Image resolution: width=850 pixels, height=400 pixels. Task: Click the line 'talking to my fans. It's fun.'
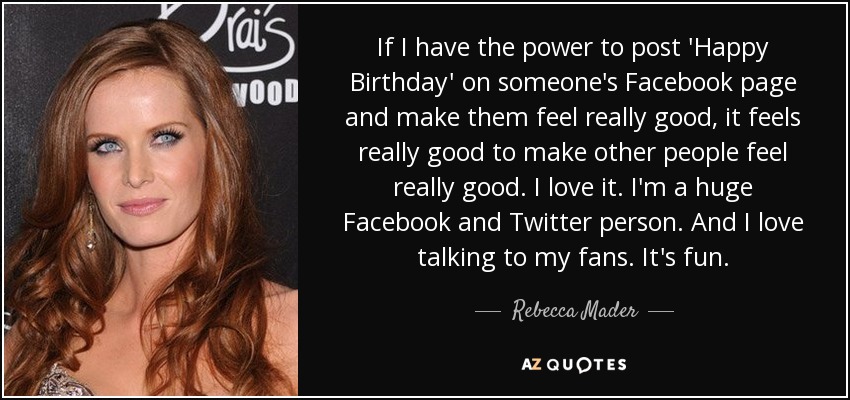coord(573,258)
